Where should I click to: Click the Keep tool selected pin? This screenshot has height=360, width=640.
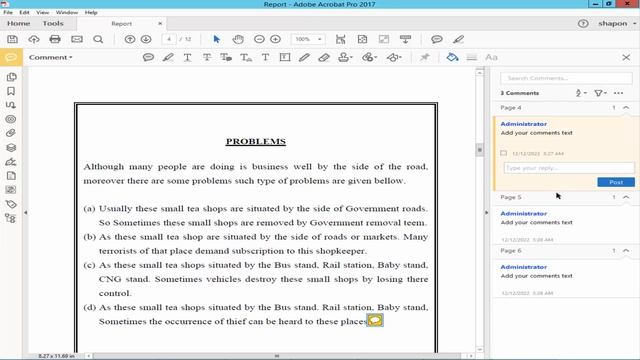[x=424, y=58]
